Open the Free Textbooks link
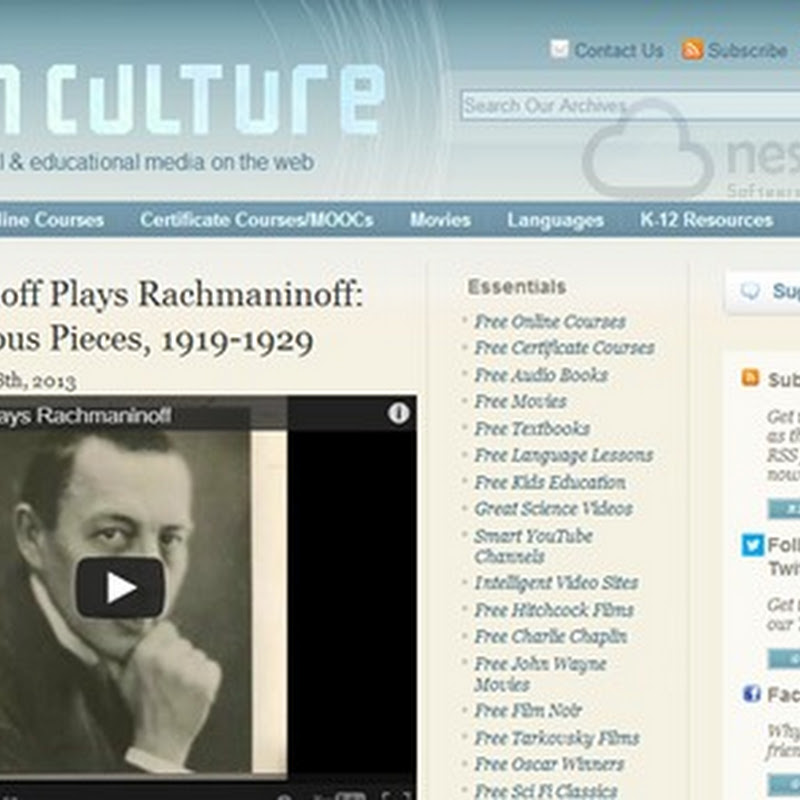This screenshot has width=800, height=800. [x=532, y=429]
